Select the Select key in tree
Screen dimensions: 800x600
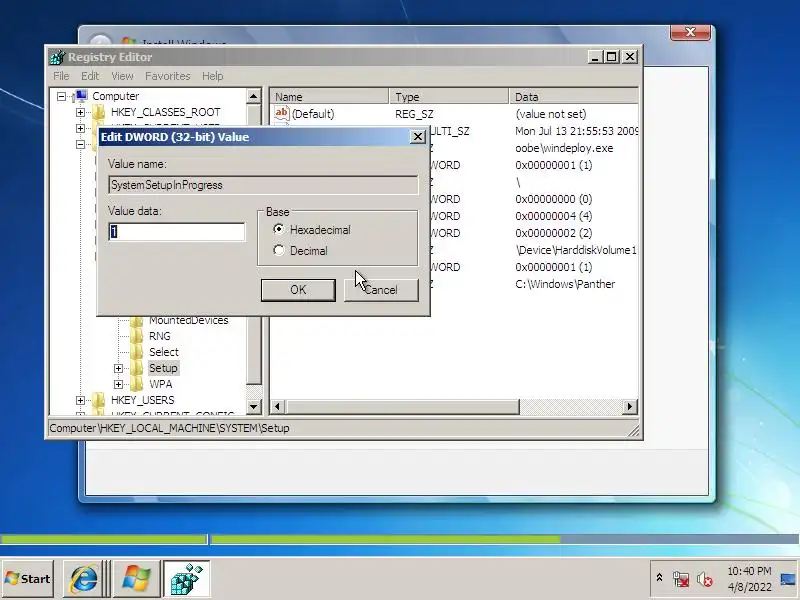point(164,352)
